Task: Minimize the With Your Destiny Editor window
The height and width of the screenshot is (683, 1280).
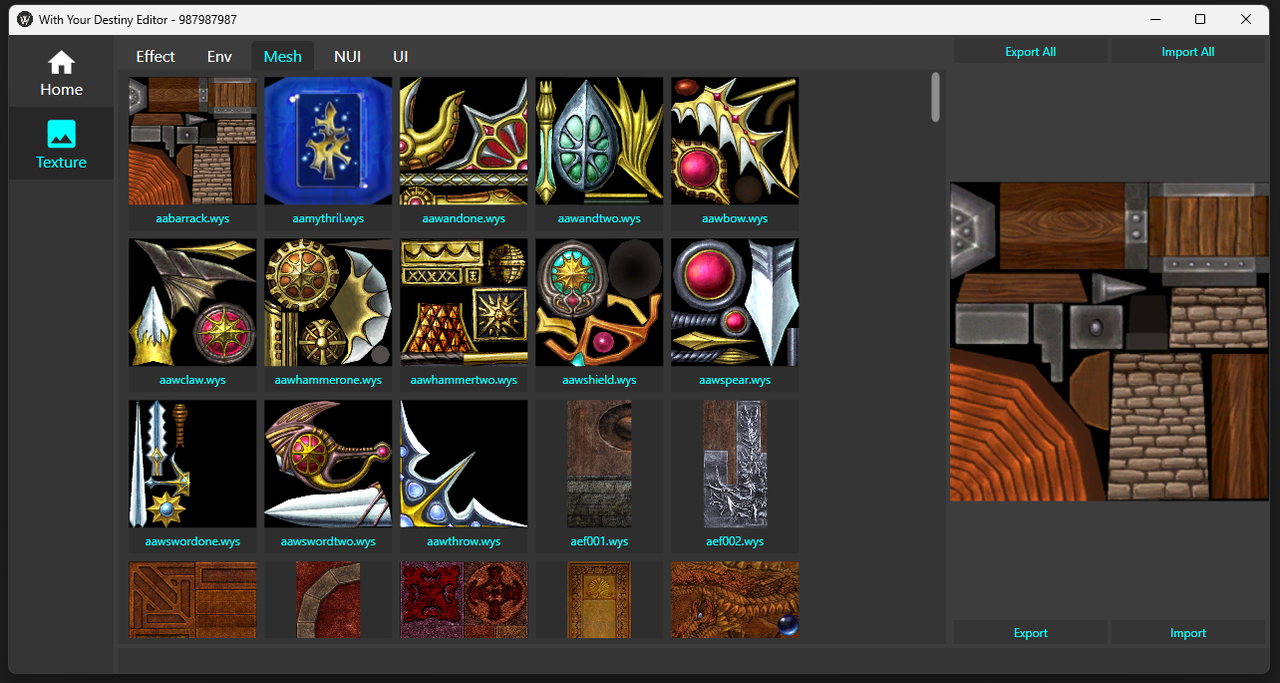Action: [1155, 19]
